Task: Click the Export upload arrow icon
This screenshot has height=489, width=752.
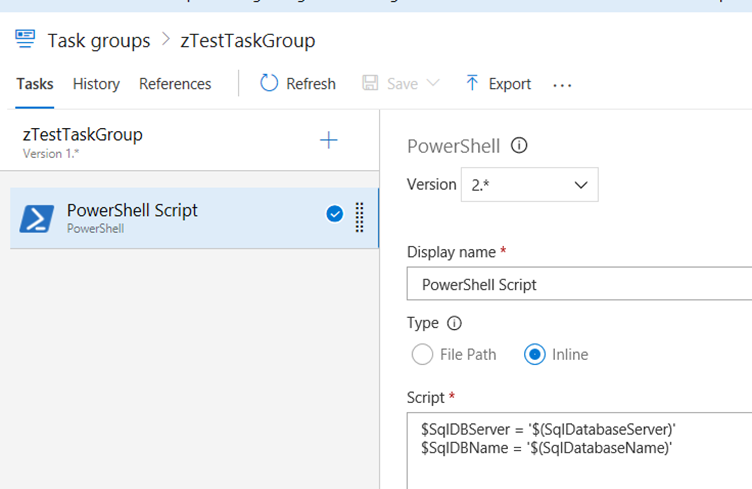Action: (472, 83)
